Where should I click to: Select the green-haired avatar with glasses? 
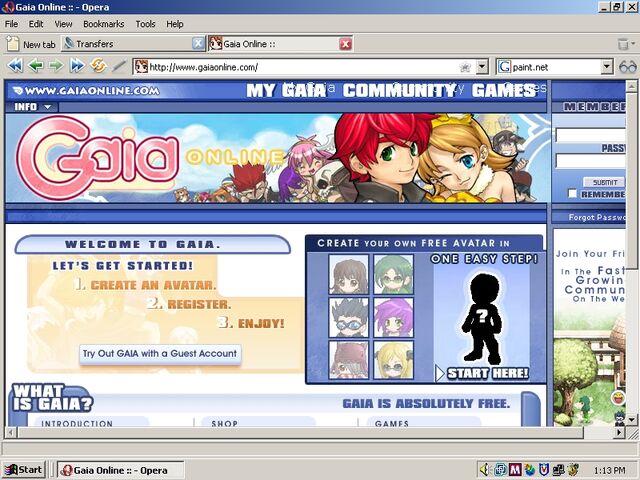[393, 274]
